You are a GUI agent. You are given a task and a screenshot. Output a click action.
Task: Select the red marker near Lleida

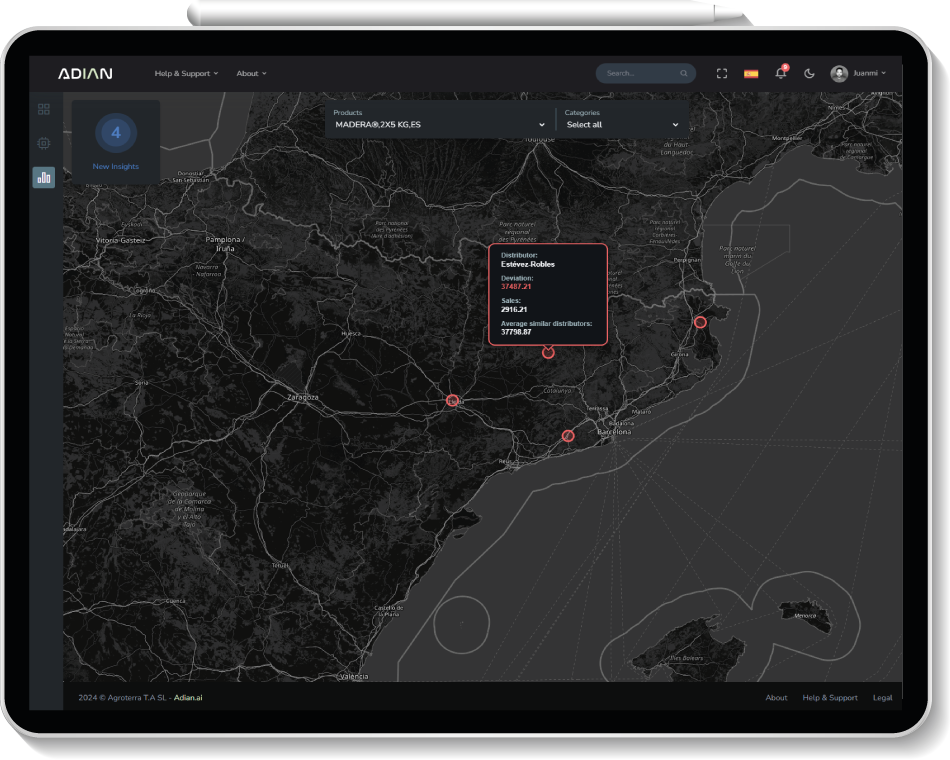click(452, 400)
